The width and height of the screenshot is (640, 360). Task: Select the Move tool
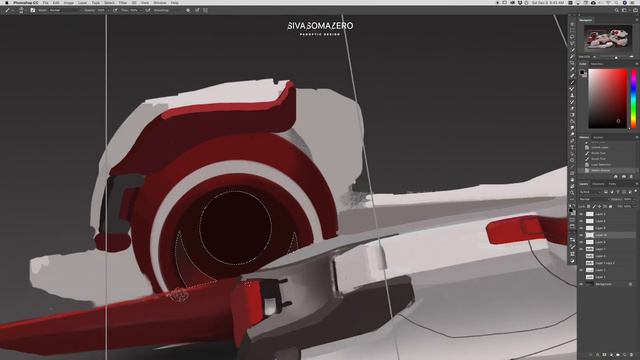[572, 24]
